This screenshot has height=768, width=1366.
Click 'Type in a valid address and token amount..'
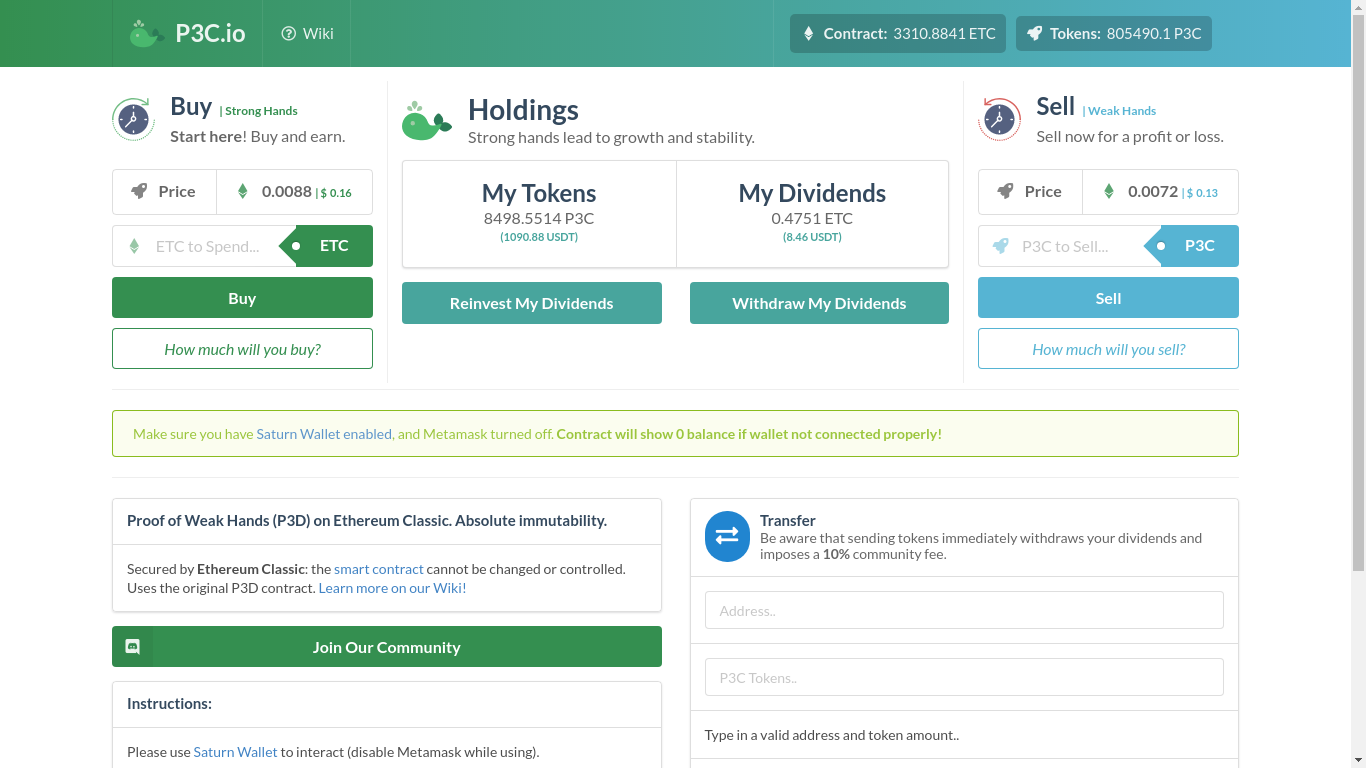coord(832,735)
